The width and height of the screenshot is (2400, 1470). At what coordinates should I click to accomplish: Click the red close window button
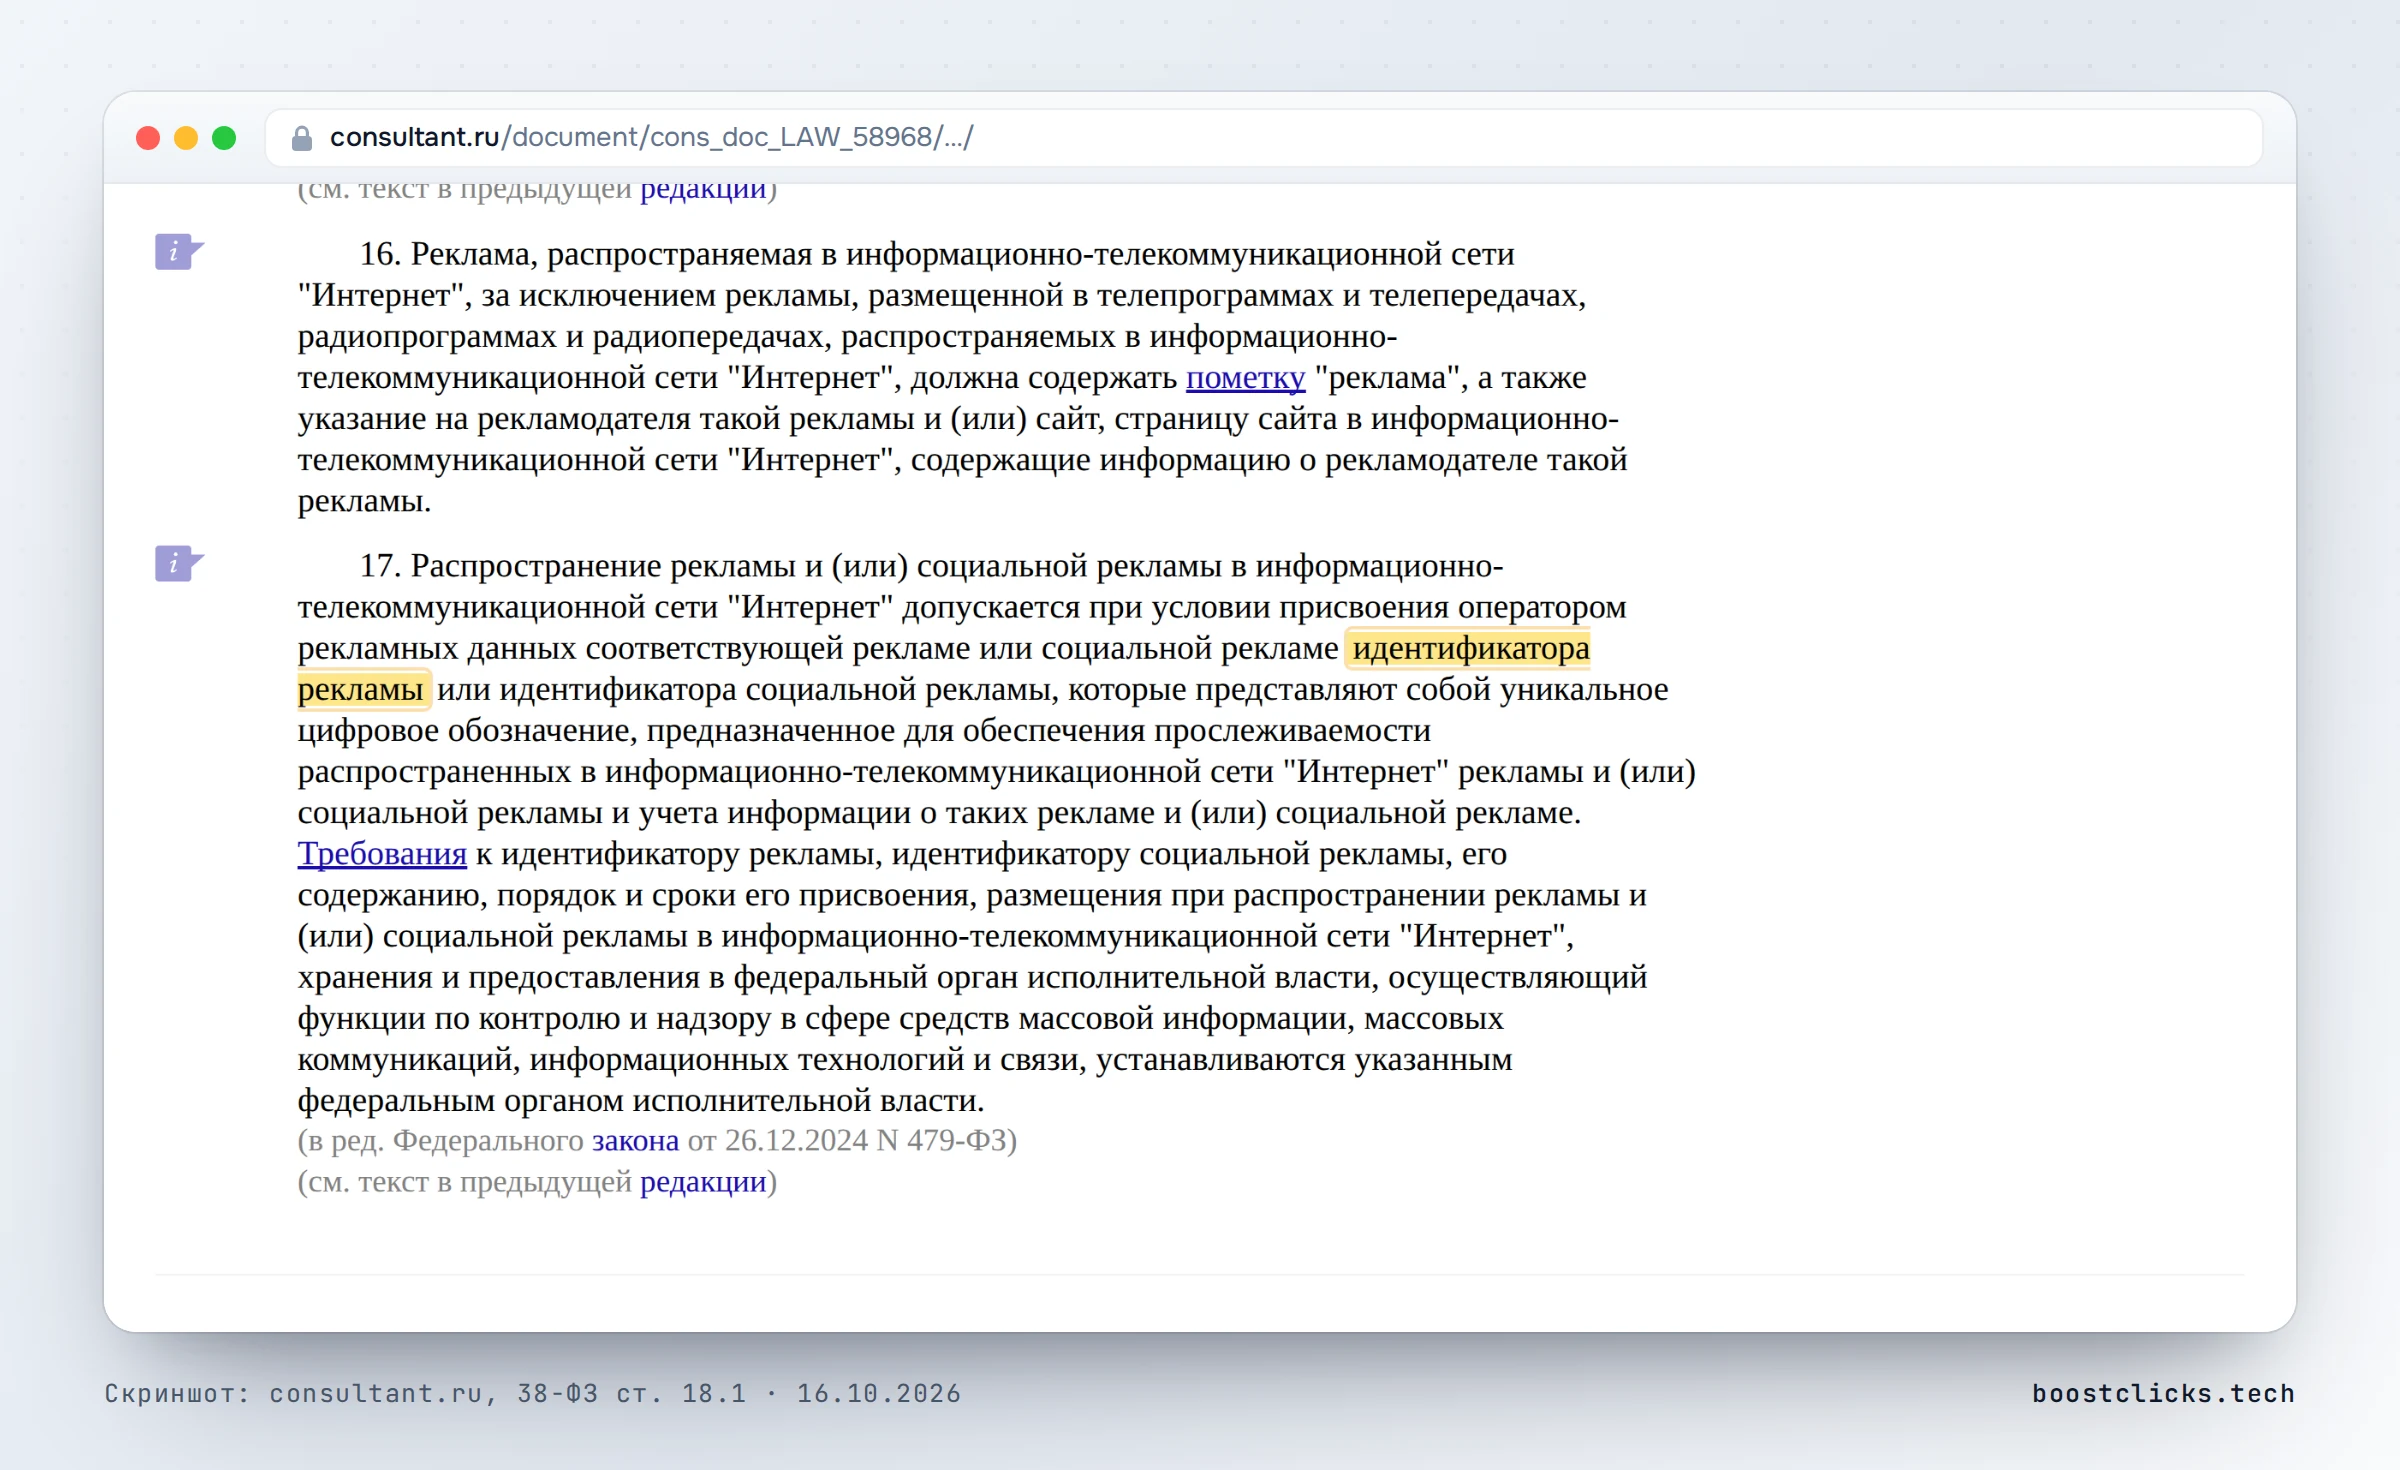[x=148, y=138]
